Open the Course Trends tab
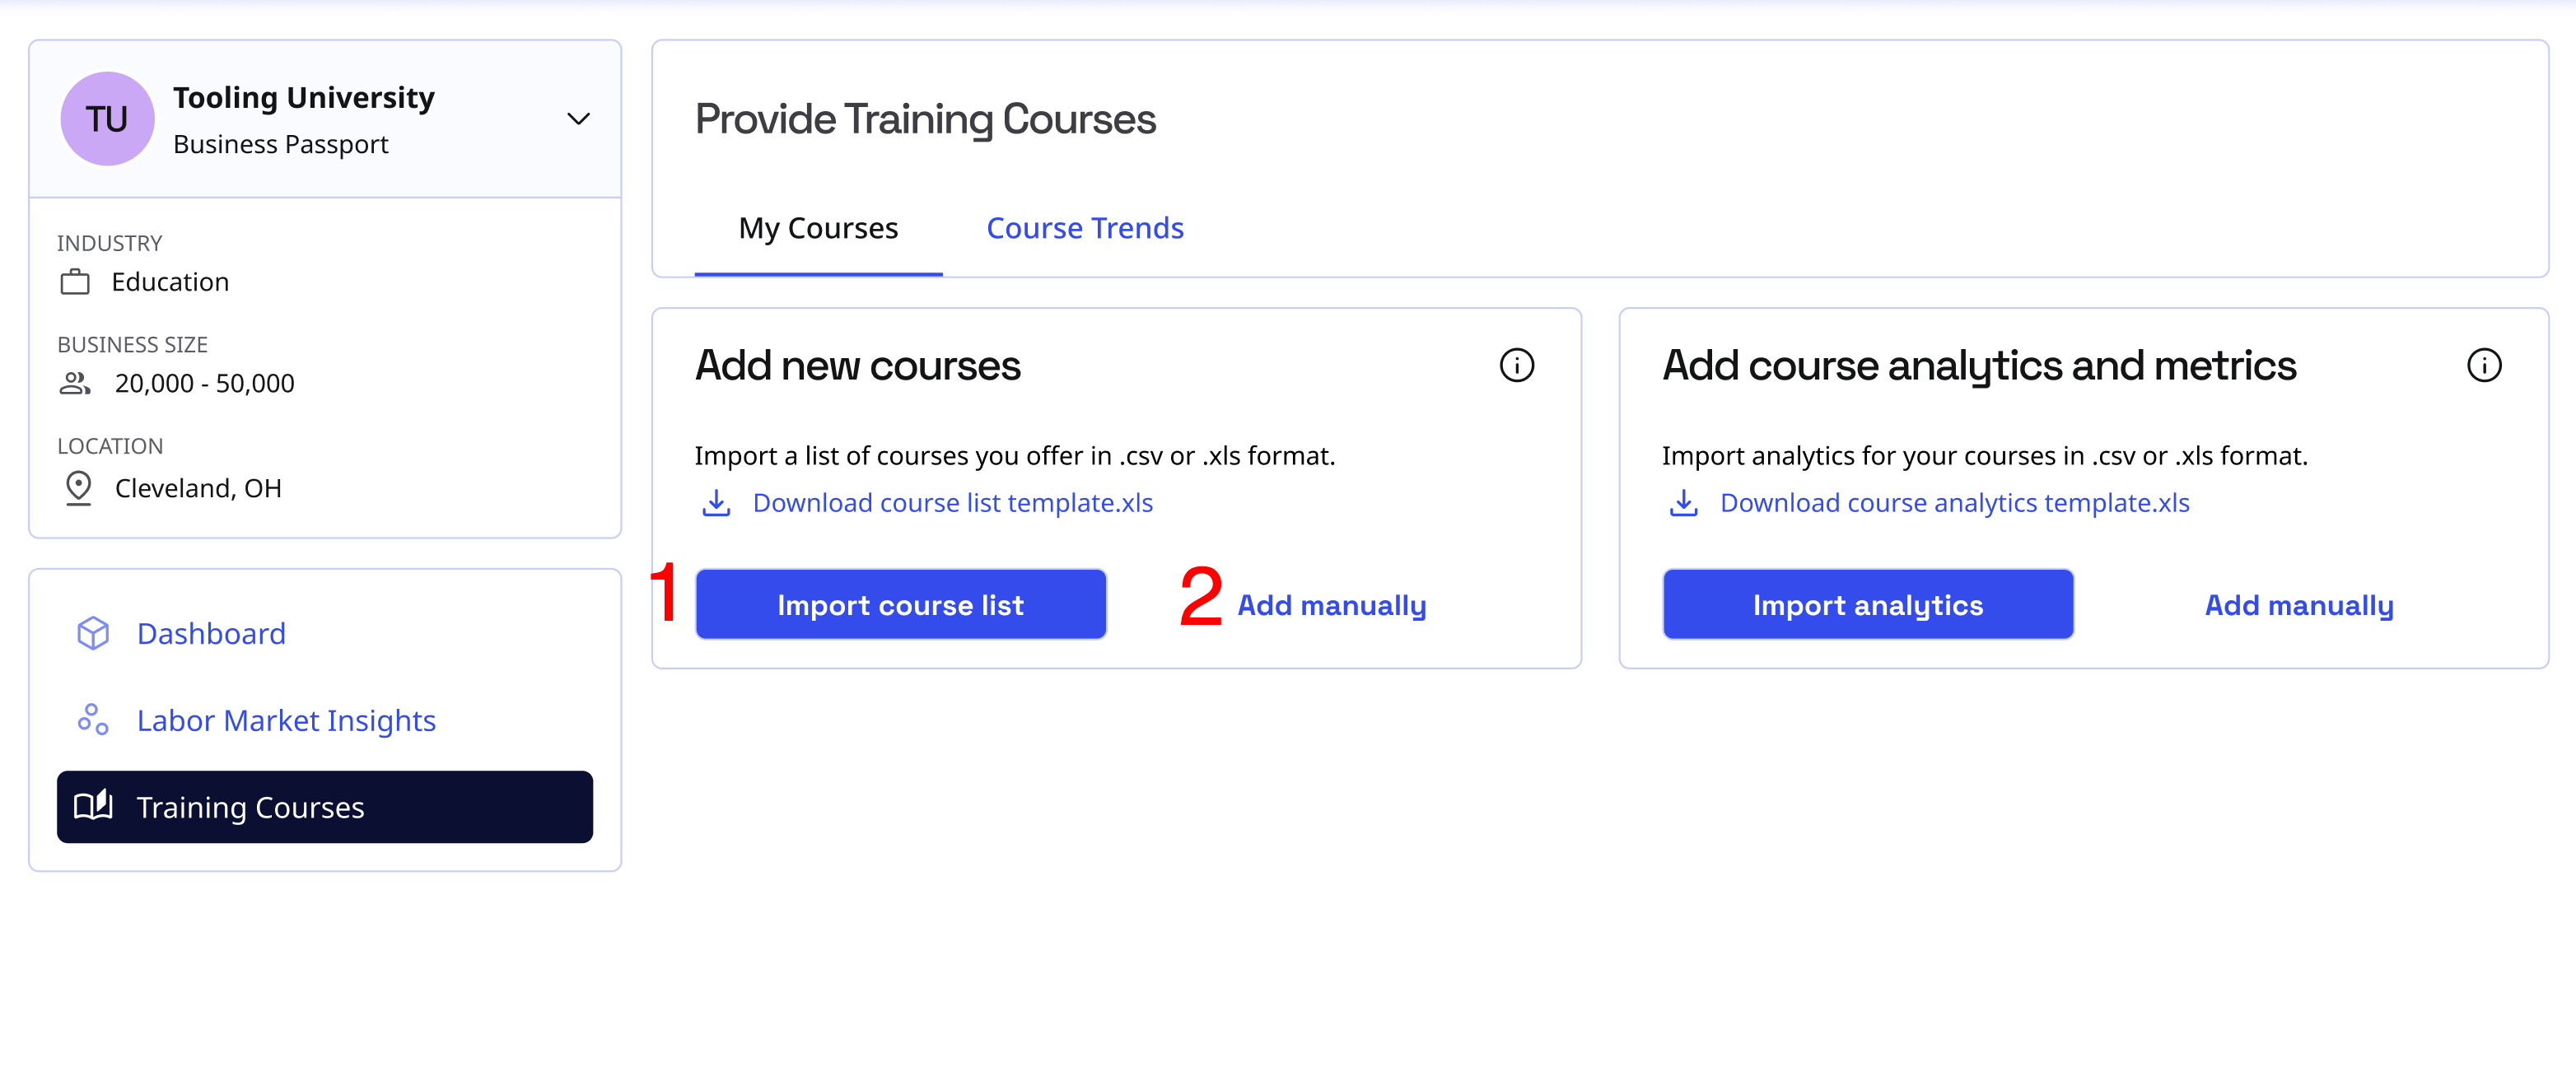Viewport: 2576px width, 1067px height. pyautogui.click(x=1085, y=229)
